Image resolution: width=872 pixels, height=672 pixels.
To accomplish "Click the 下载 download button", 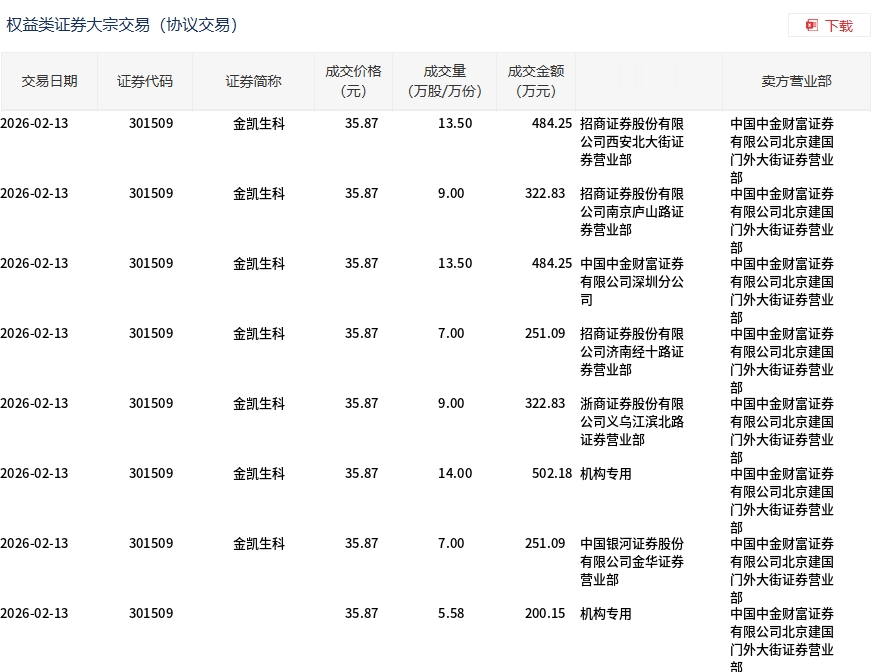I will point(829,26).
